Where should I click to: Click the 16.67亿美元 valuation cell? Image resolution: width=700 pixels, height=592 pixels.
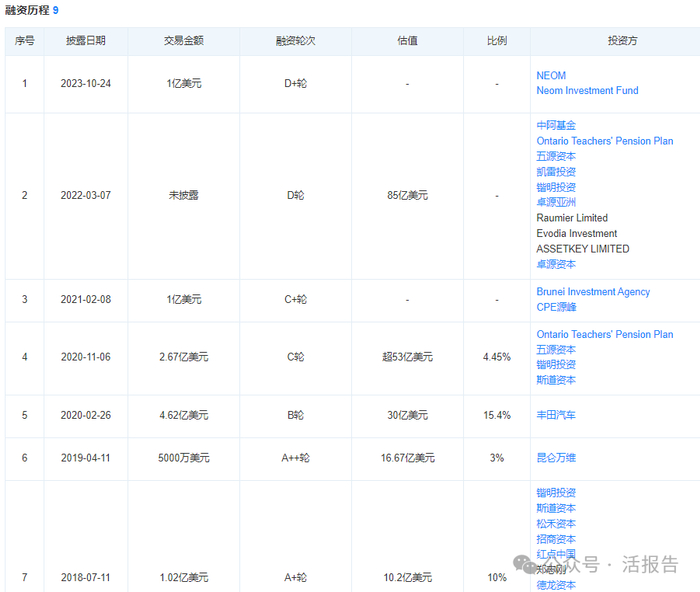408,459
